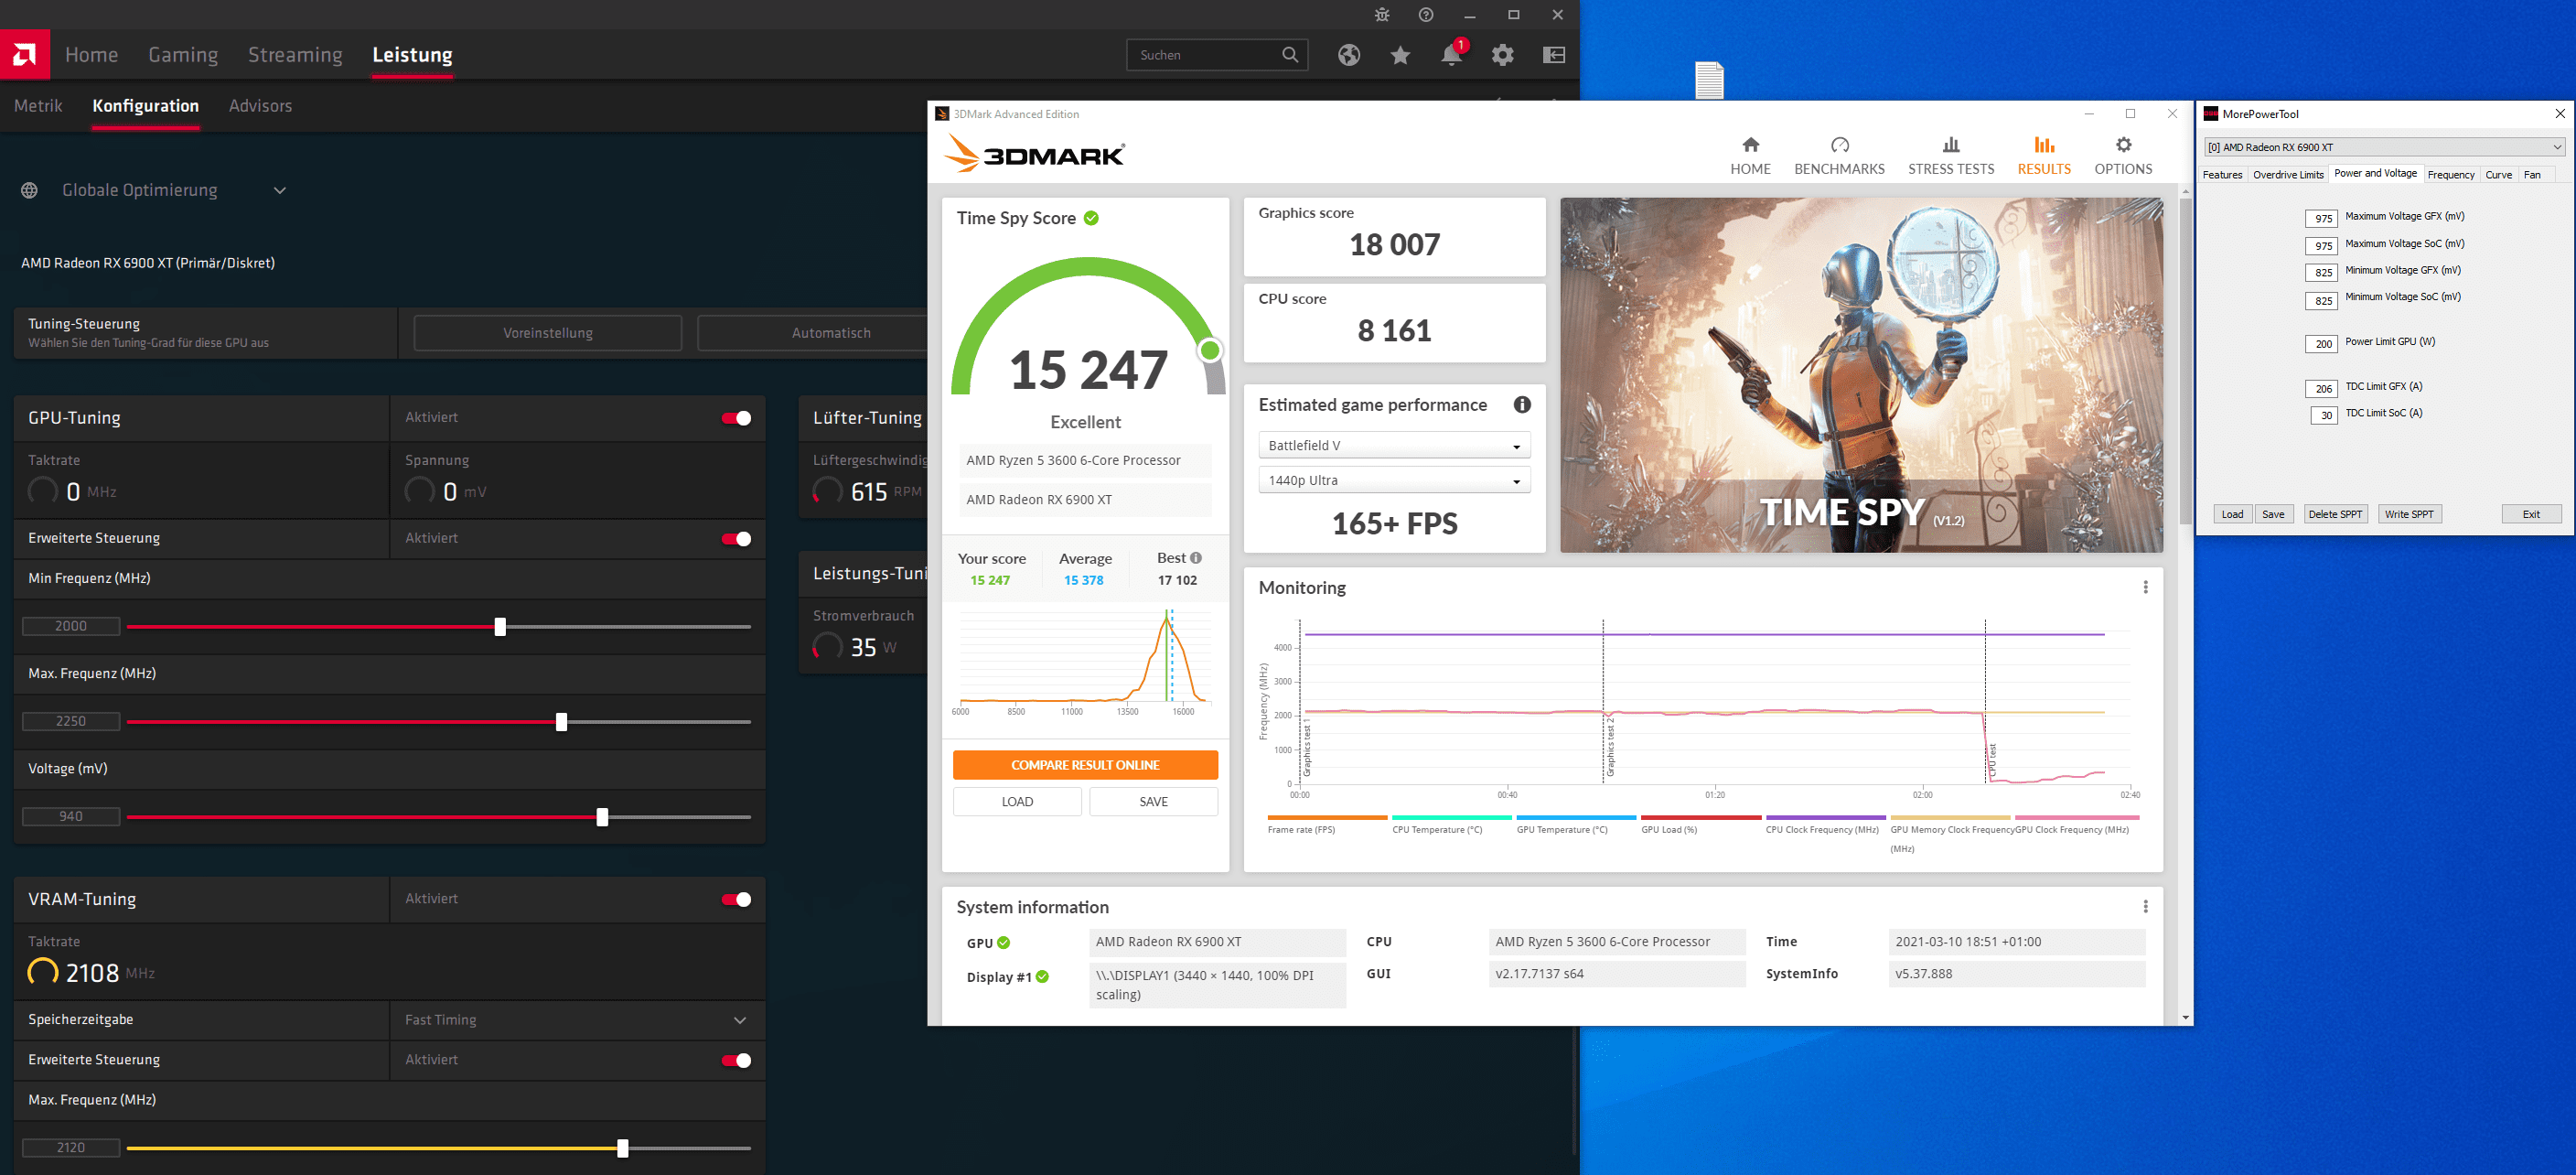
Task: Switch to the Streaming tab
Action: tap(295, 55)
